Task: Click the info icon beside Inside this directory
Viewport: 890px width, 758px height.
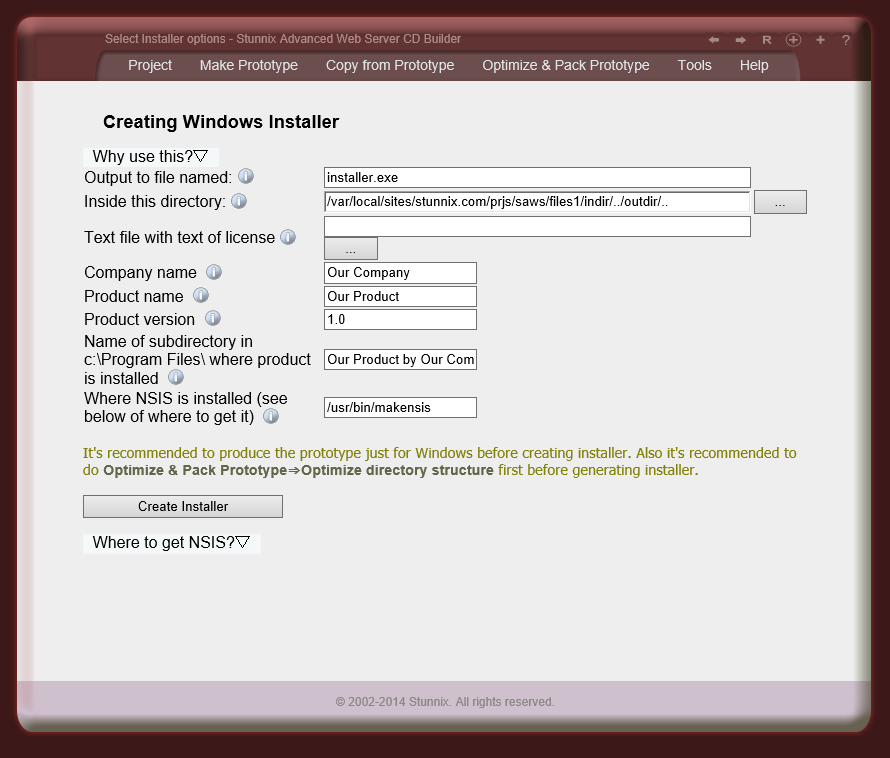Action: [238, 201]
